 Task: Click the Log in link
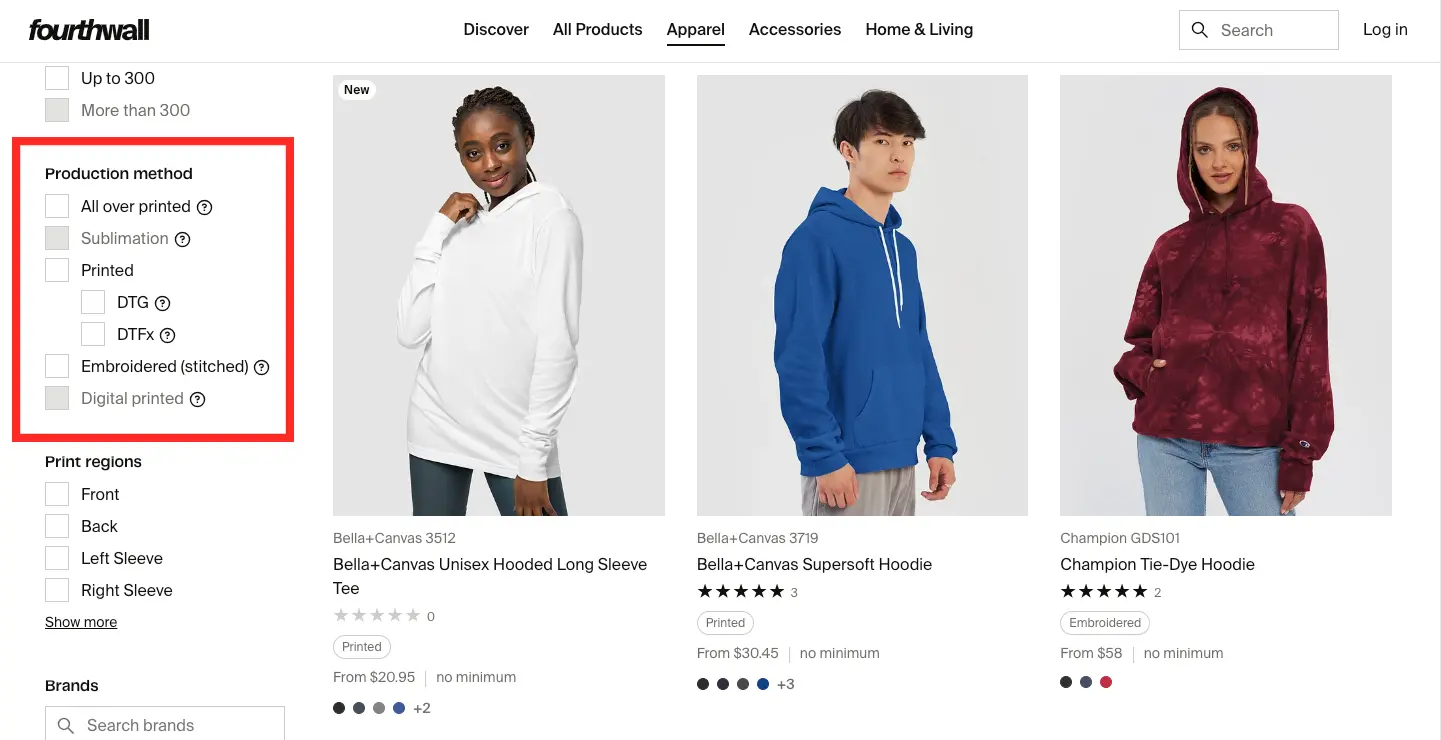click(x=1385, y=30)
